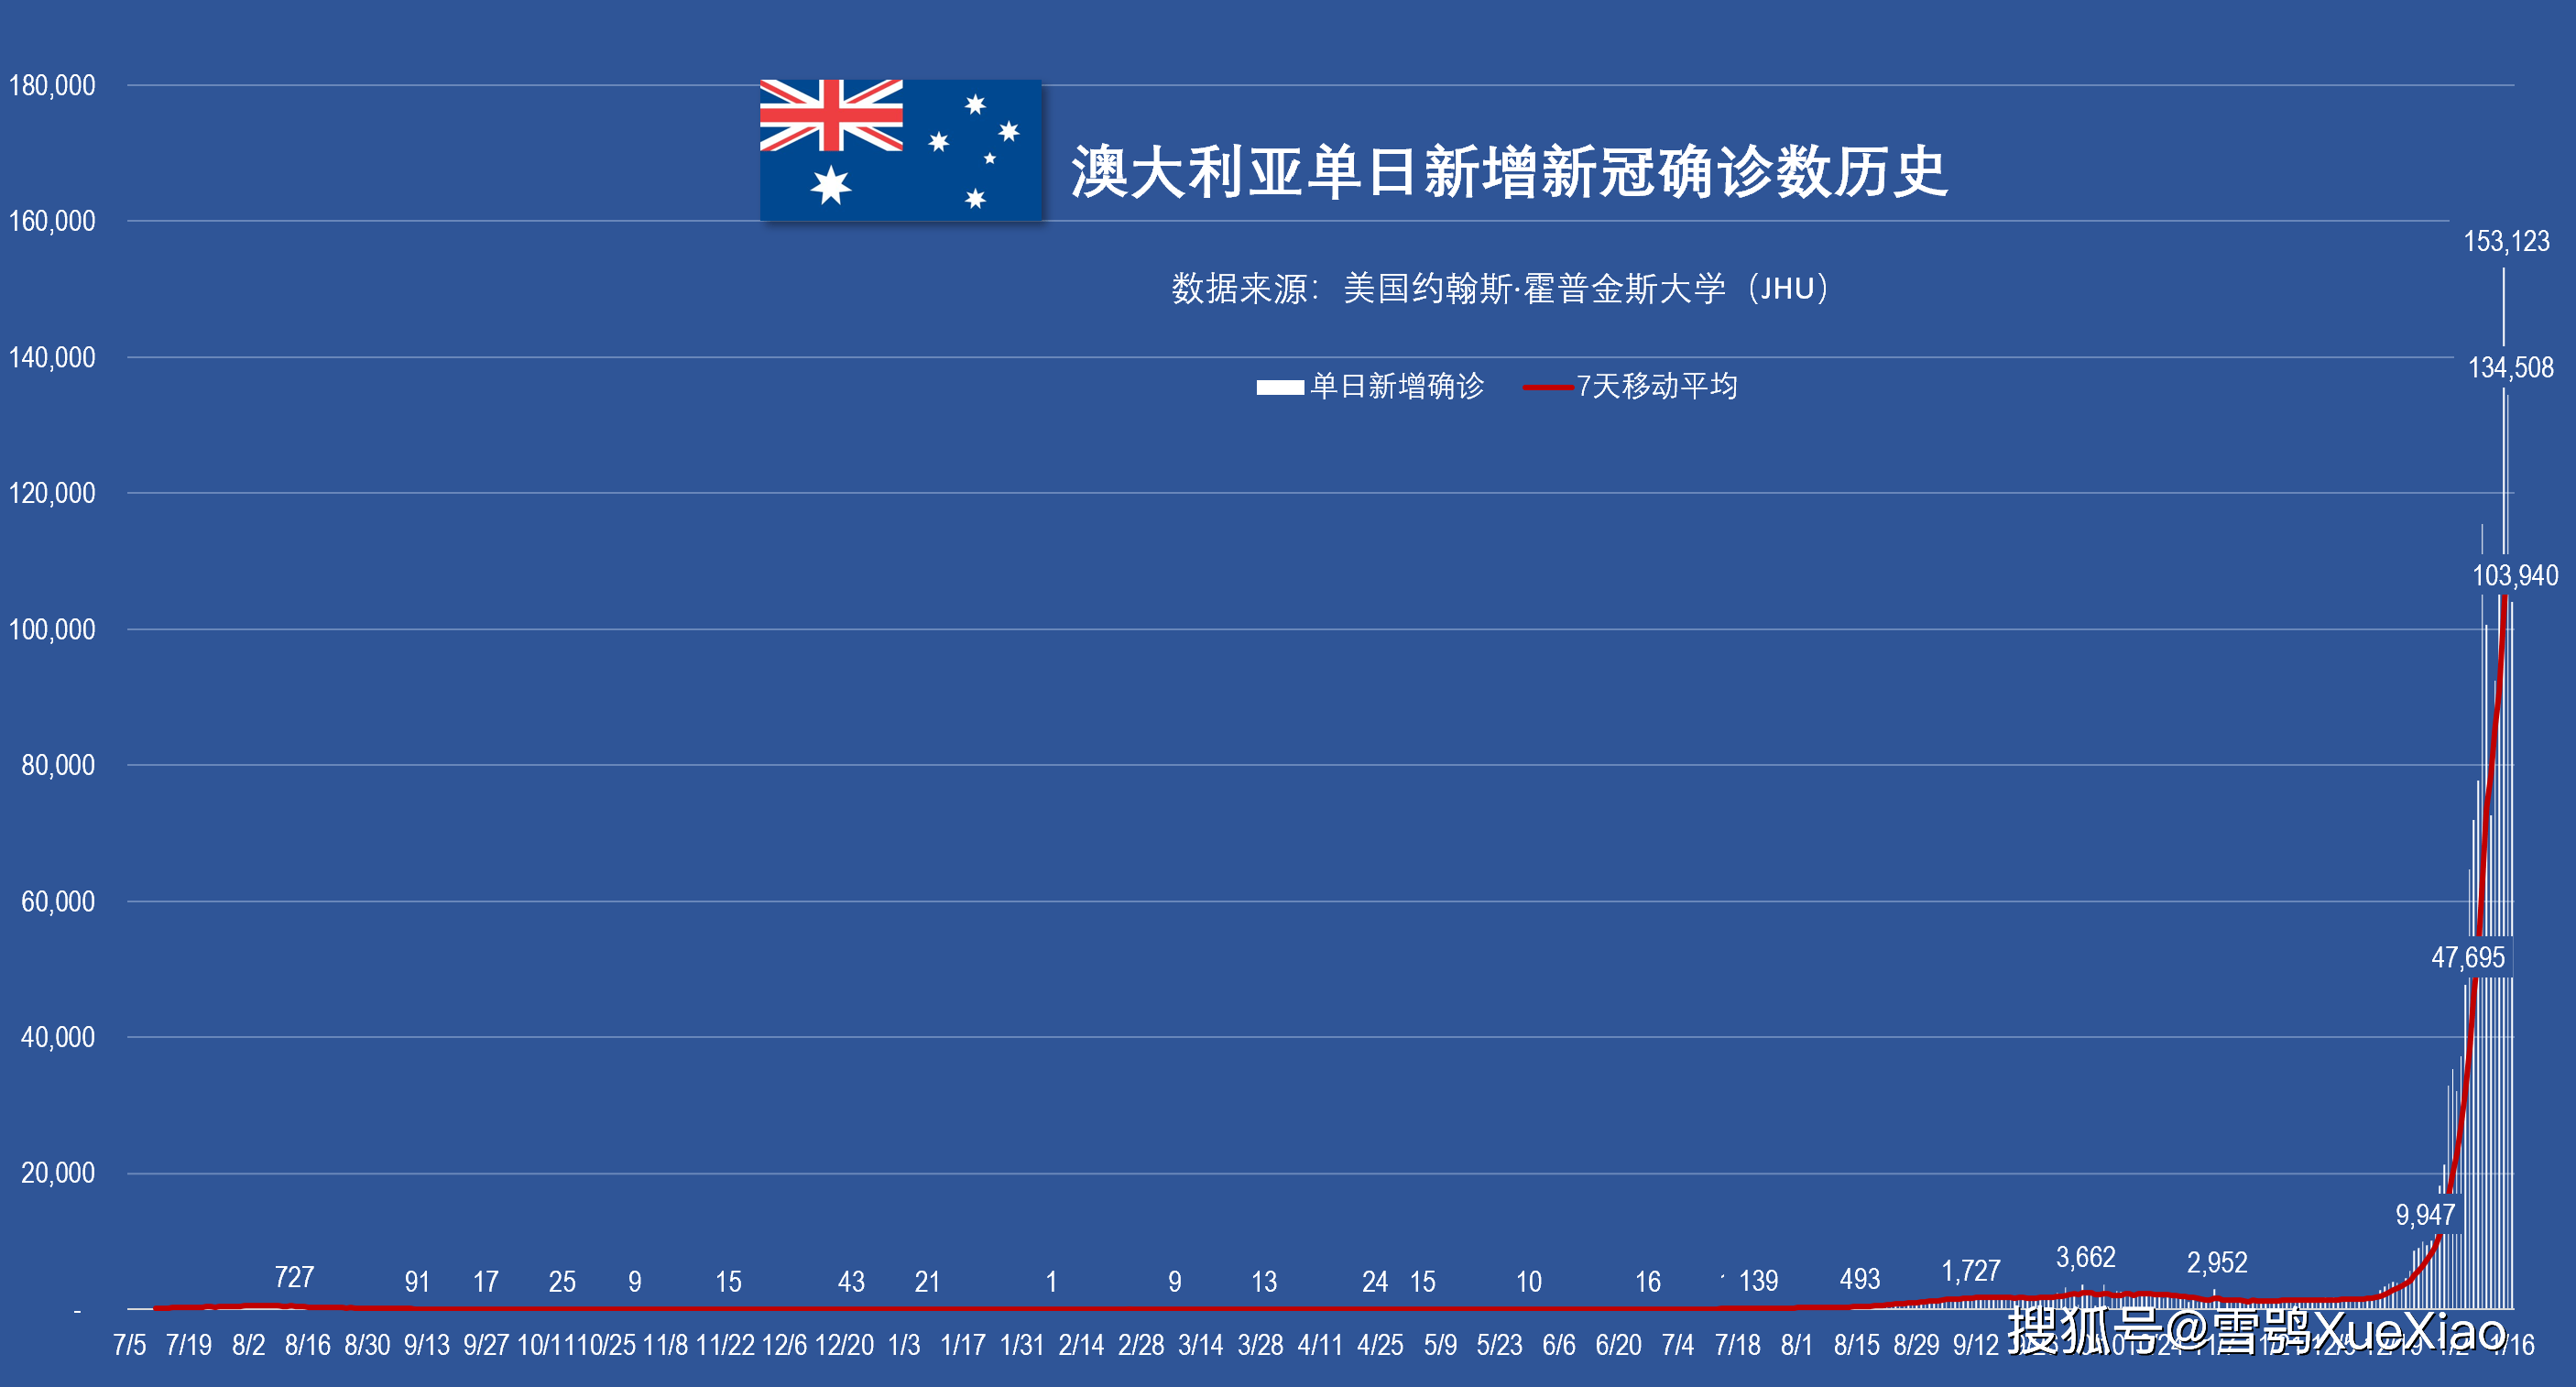This screenshot has width=2576, height=1387.
Task: Click the x-axis date 1/17
Action: tap(963, 1345)
